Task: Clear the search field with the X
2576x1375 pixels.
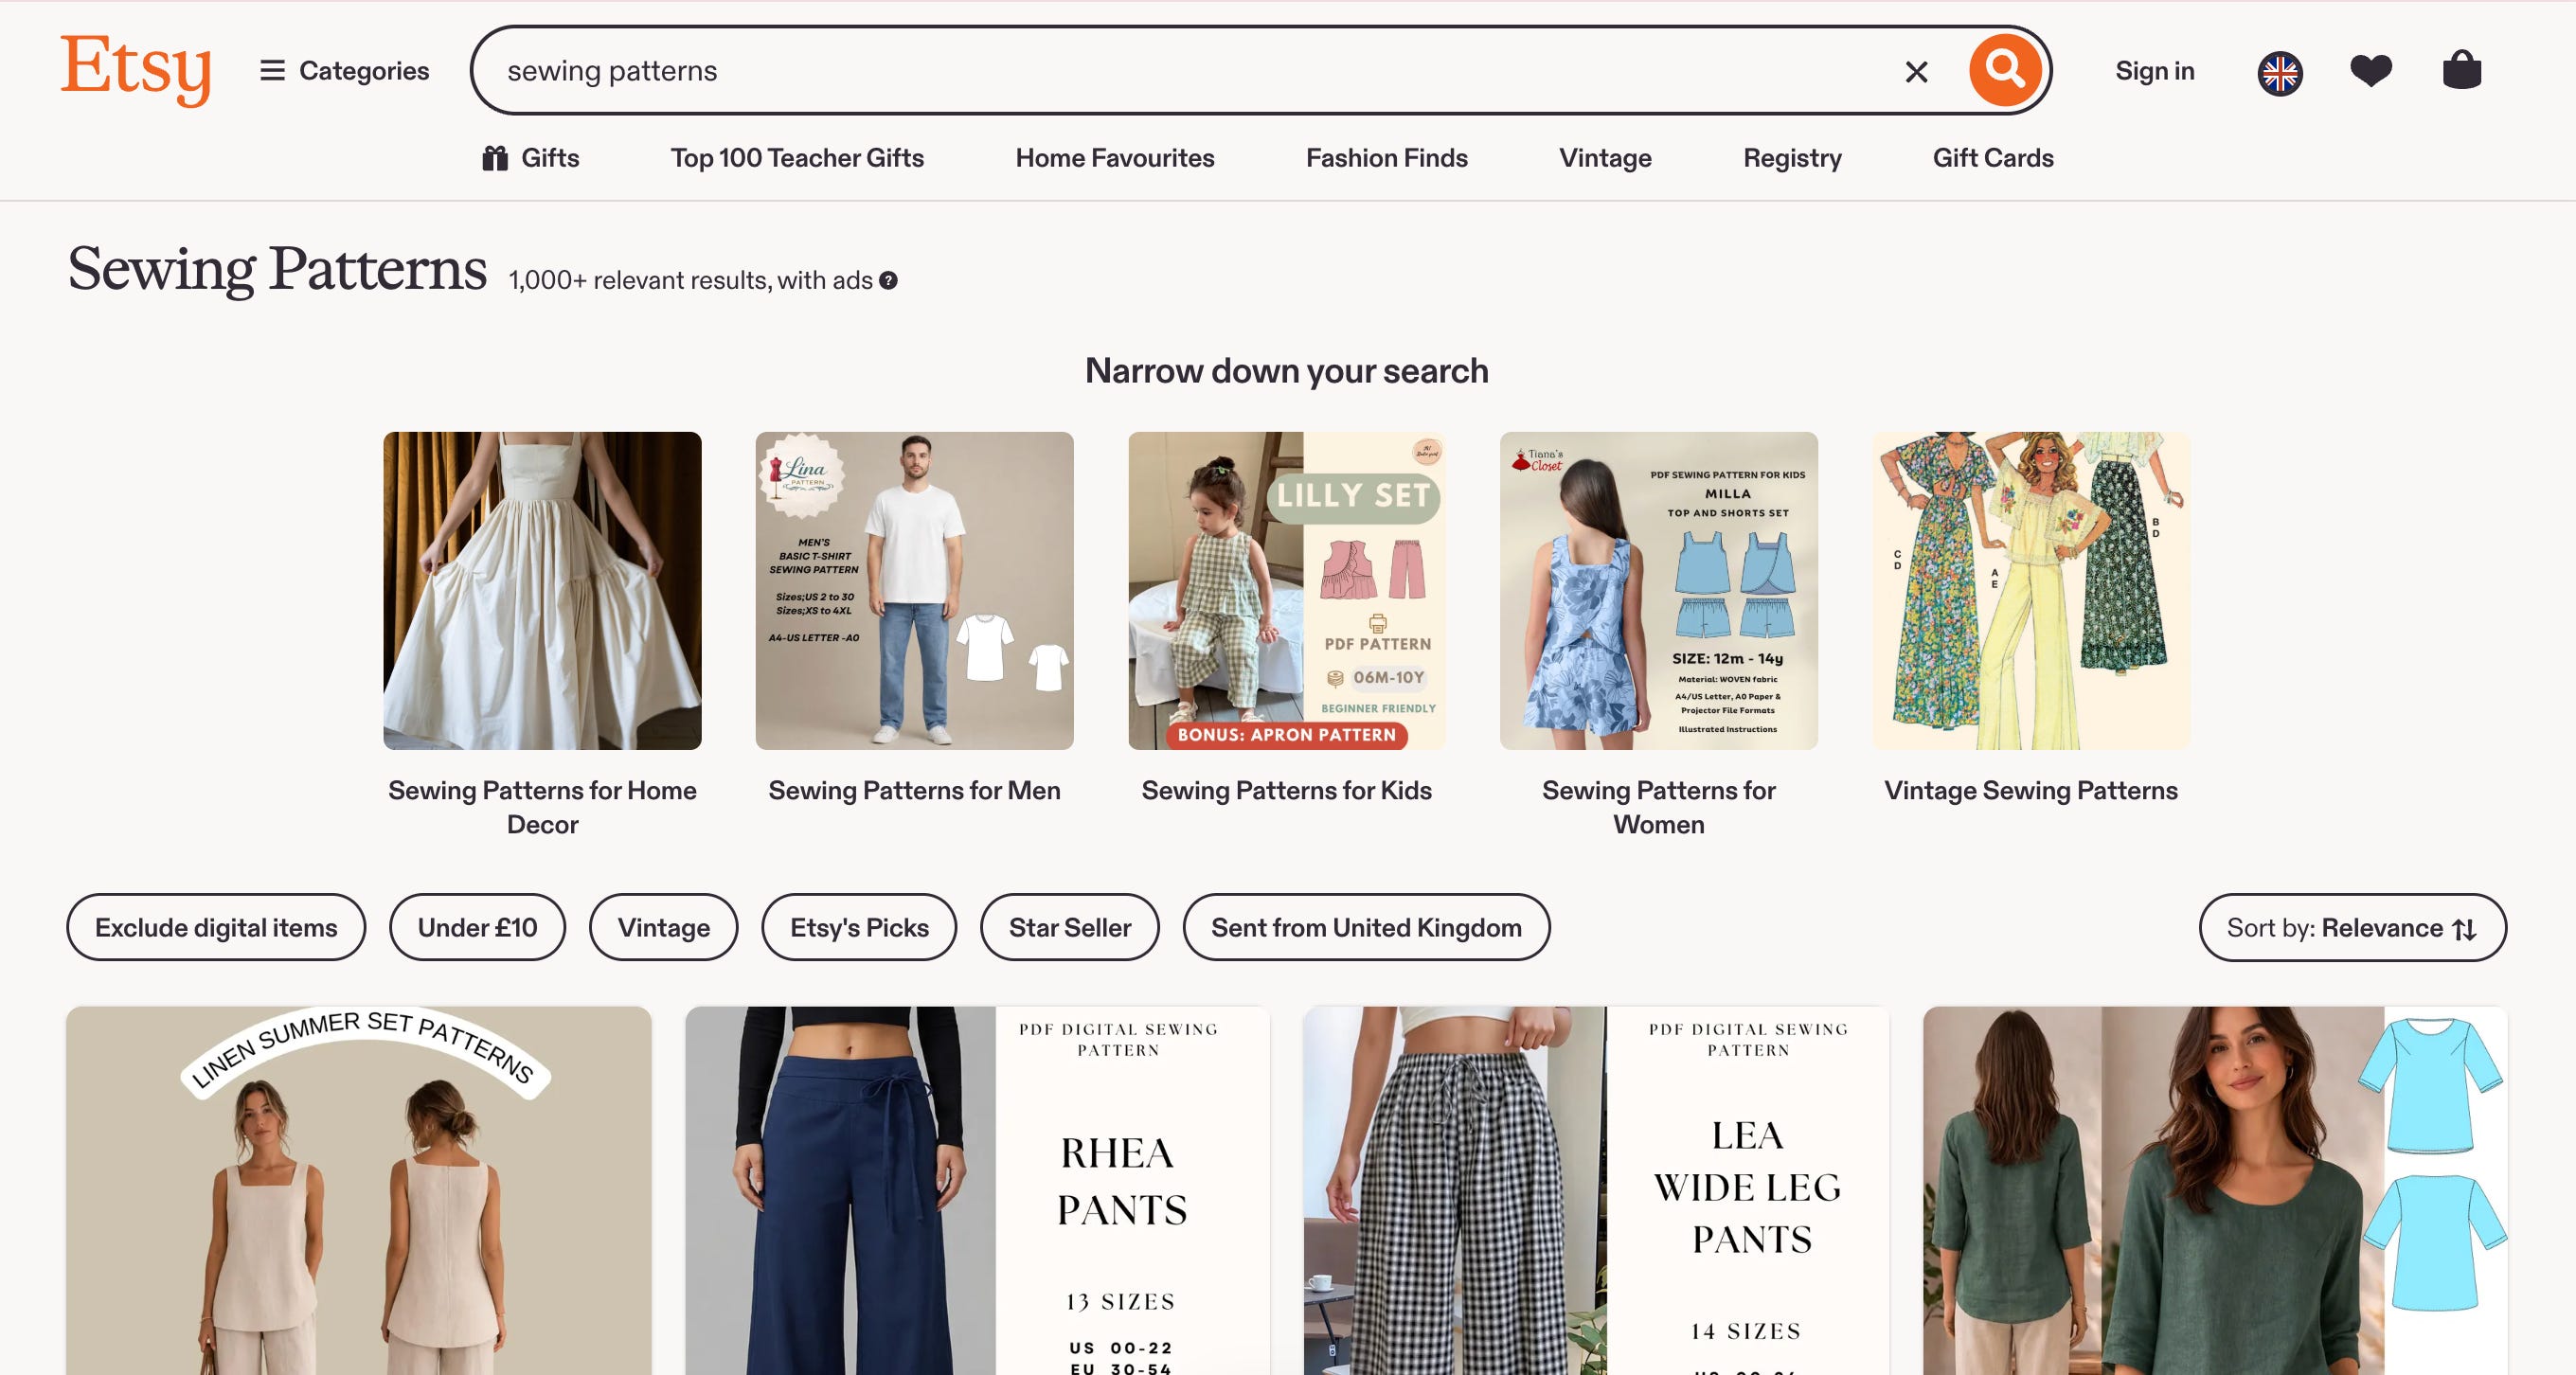Action: [x=1916, y=72]
